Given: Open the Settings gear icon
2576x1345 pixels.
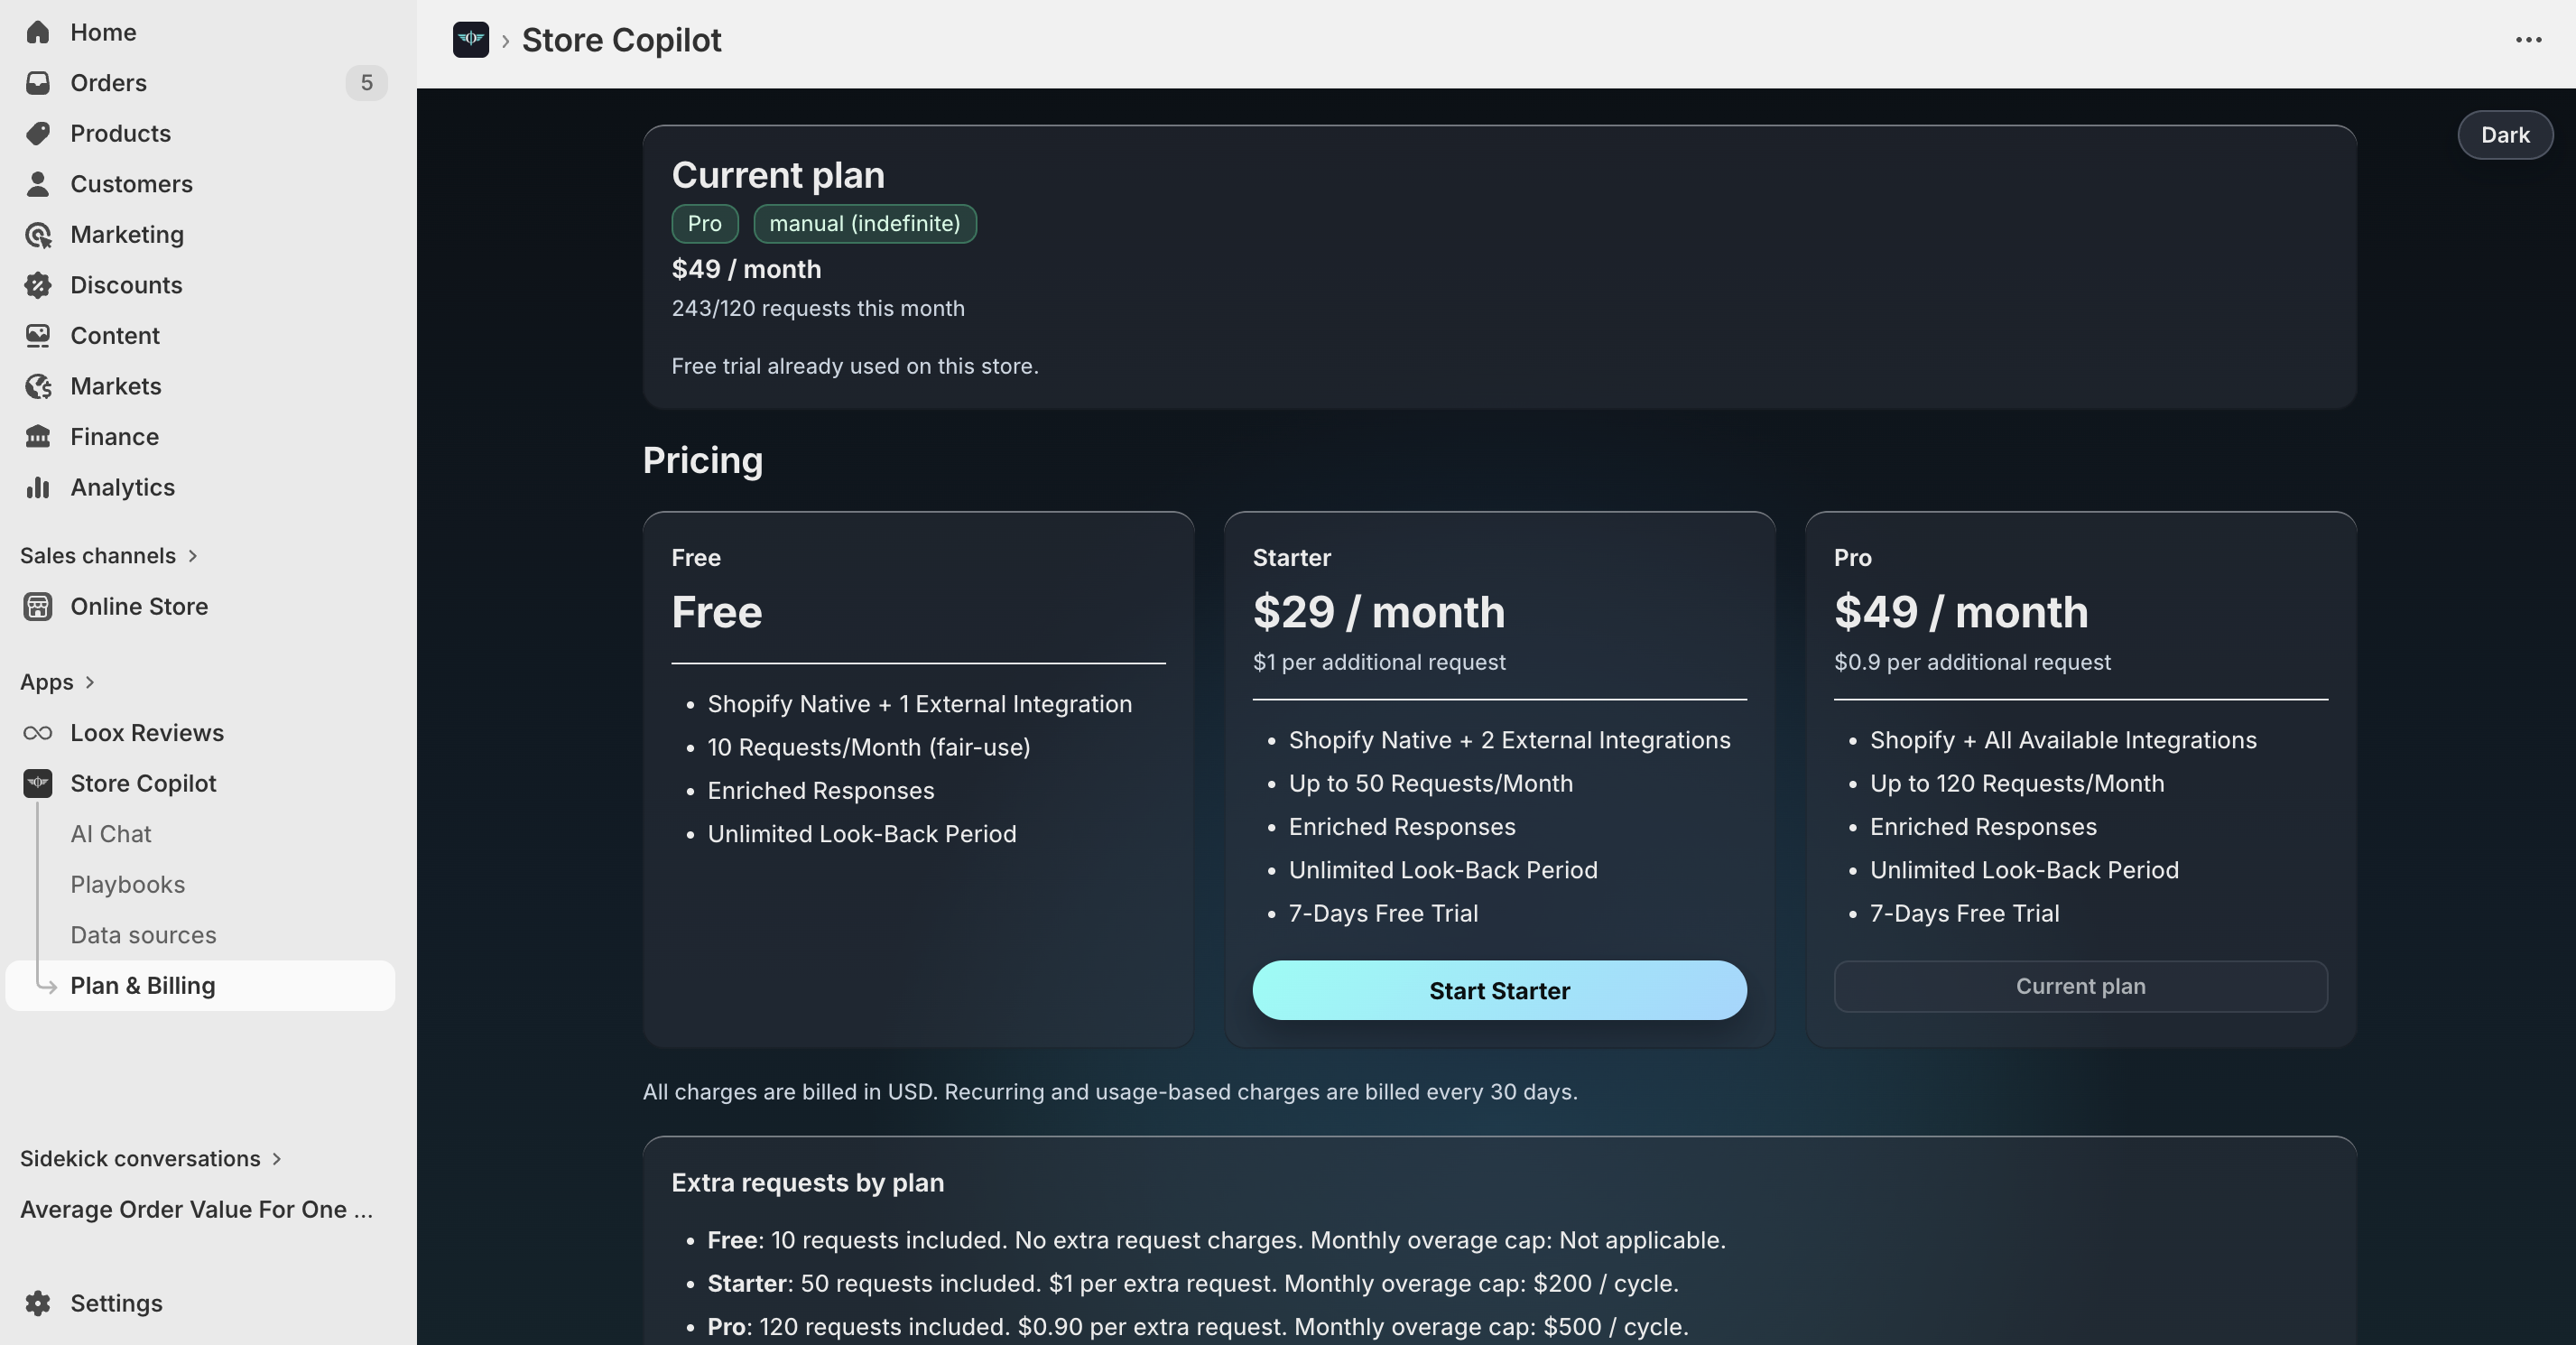Looking at the screenshot, I should coord(38,1303).
